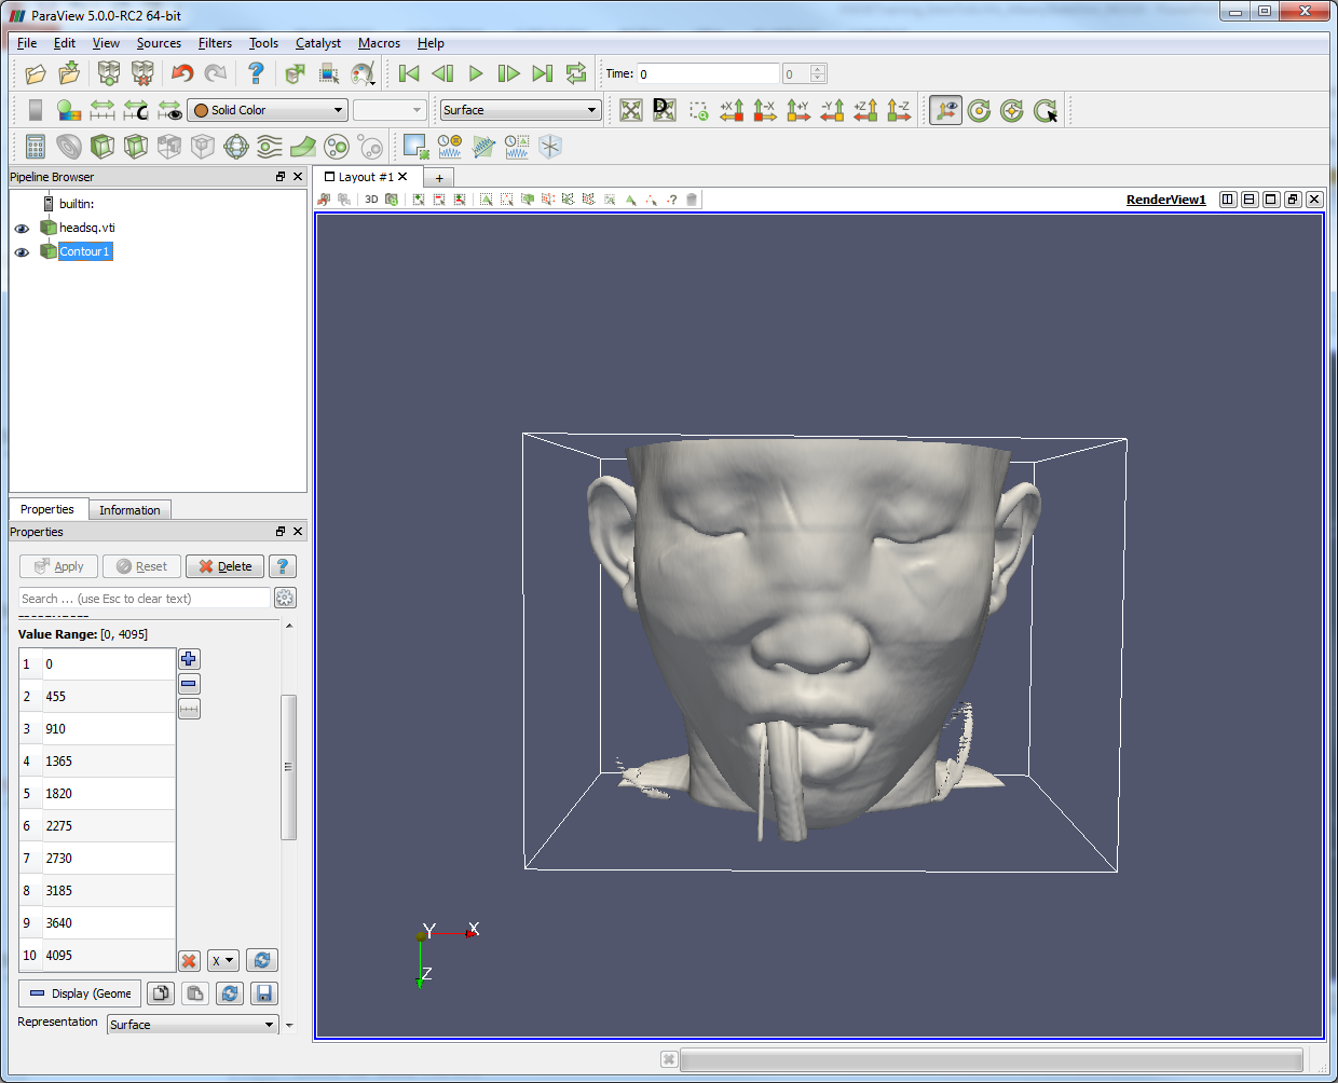Viewport: 1338px width, 1084px height.
Task: Open the Sources menu
Action: tap(159, 43)
